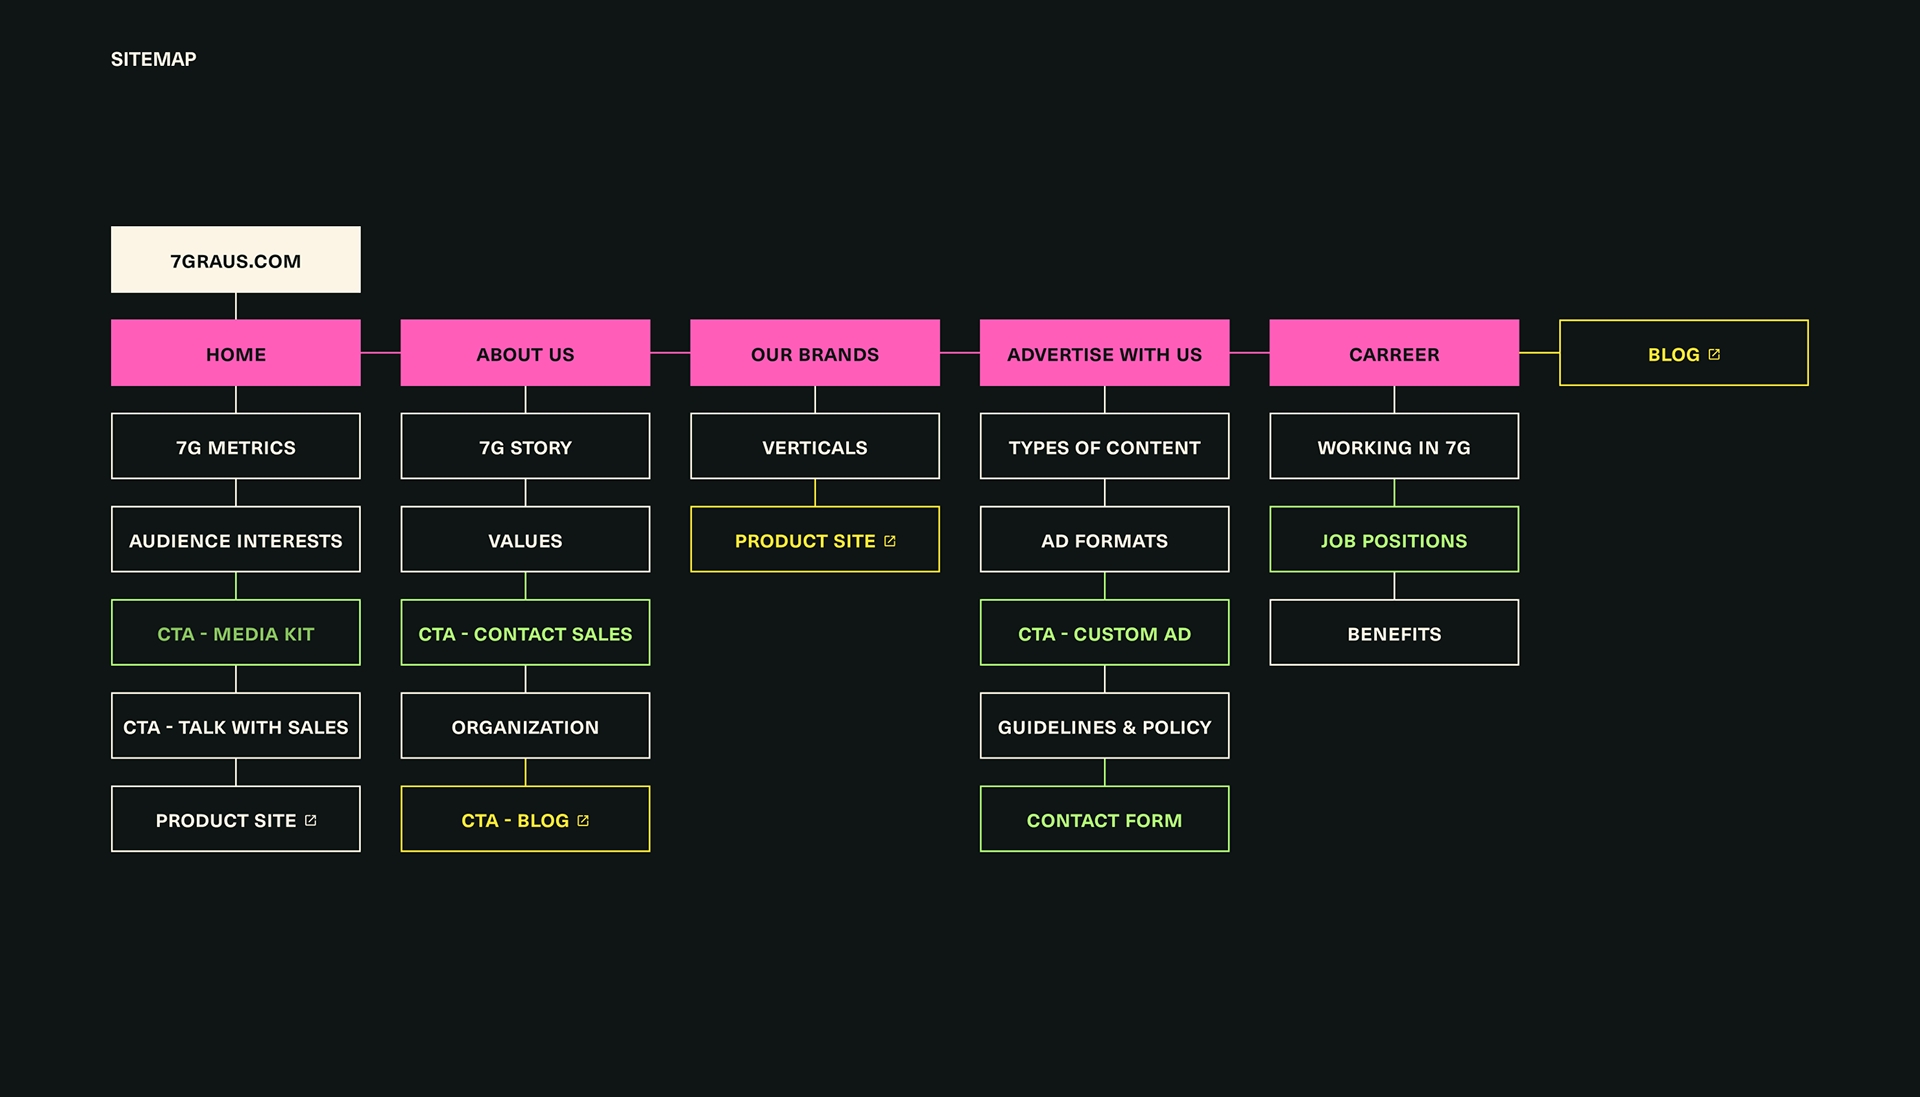Click the CARREER header box
Viewport: 1920px width, 1097px height.
[x=1394, y=353]
